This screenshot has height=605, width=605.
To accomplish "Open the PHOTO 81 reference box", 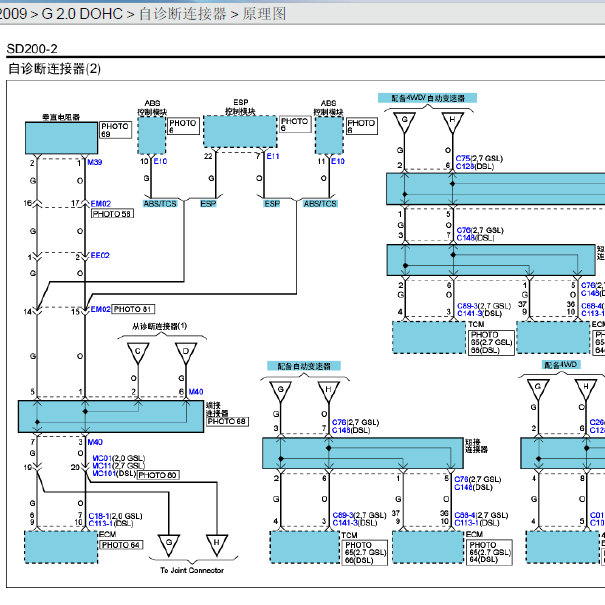I will point(133,309).
